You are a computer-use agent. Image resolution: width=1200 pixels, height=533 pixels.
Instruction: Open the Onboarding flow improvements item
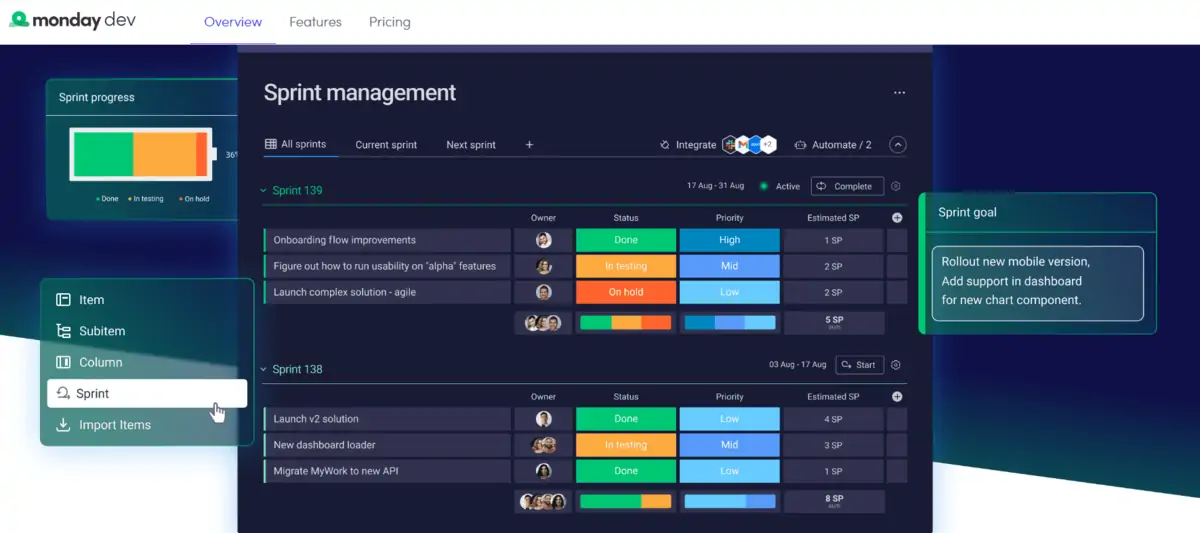point(387,240)
